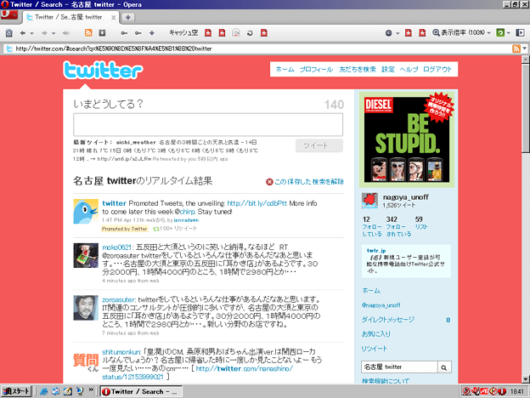The image size is (530, 398).
Task: Open dropdown next to clock icon
Action: pos(398,33)
